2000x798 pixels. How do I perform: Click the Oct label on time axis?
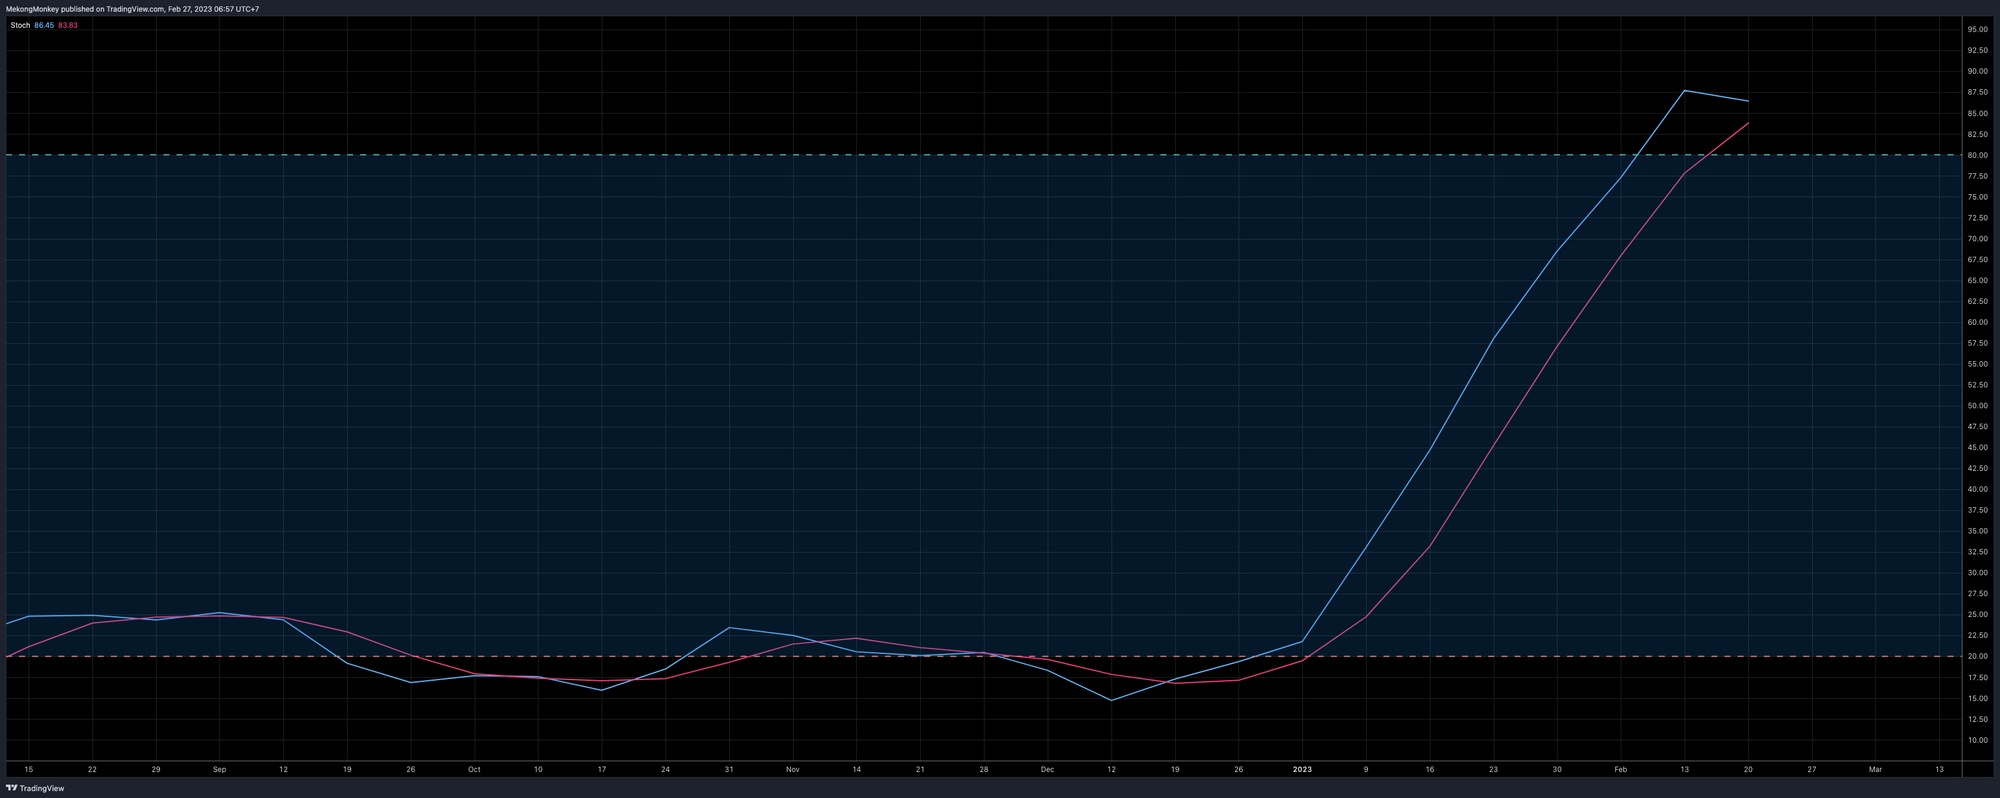(474, 770)
